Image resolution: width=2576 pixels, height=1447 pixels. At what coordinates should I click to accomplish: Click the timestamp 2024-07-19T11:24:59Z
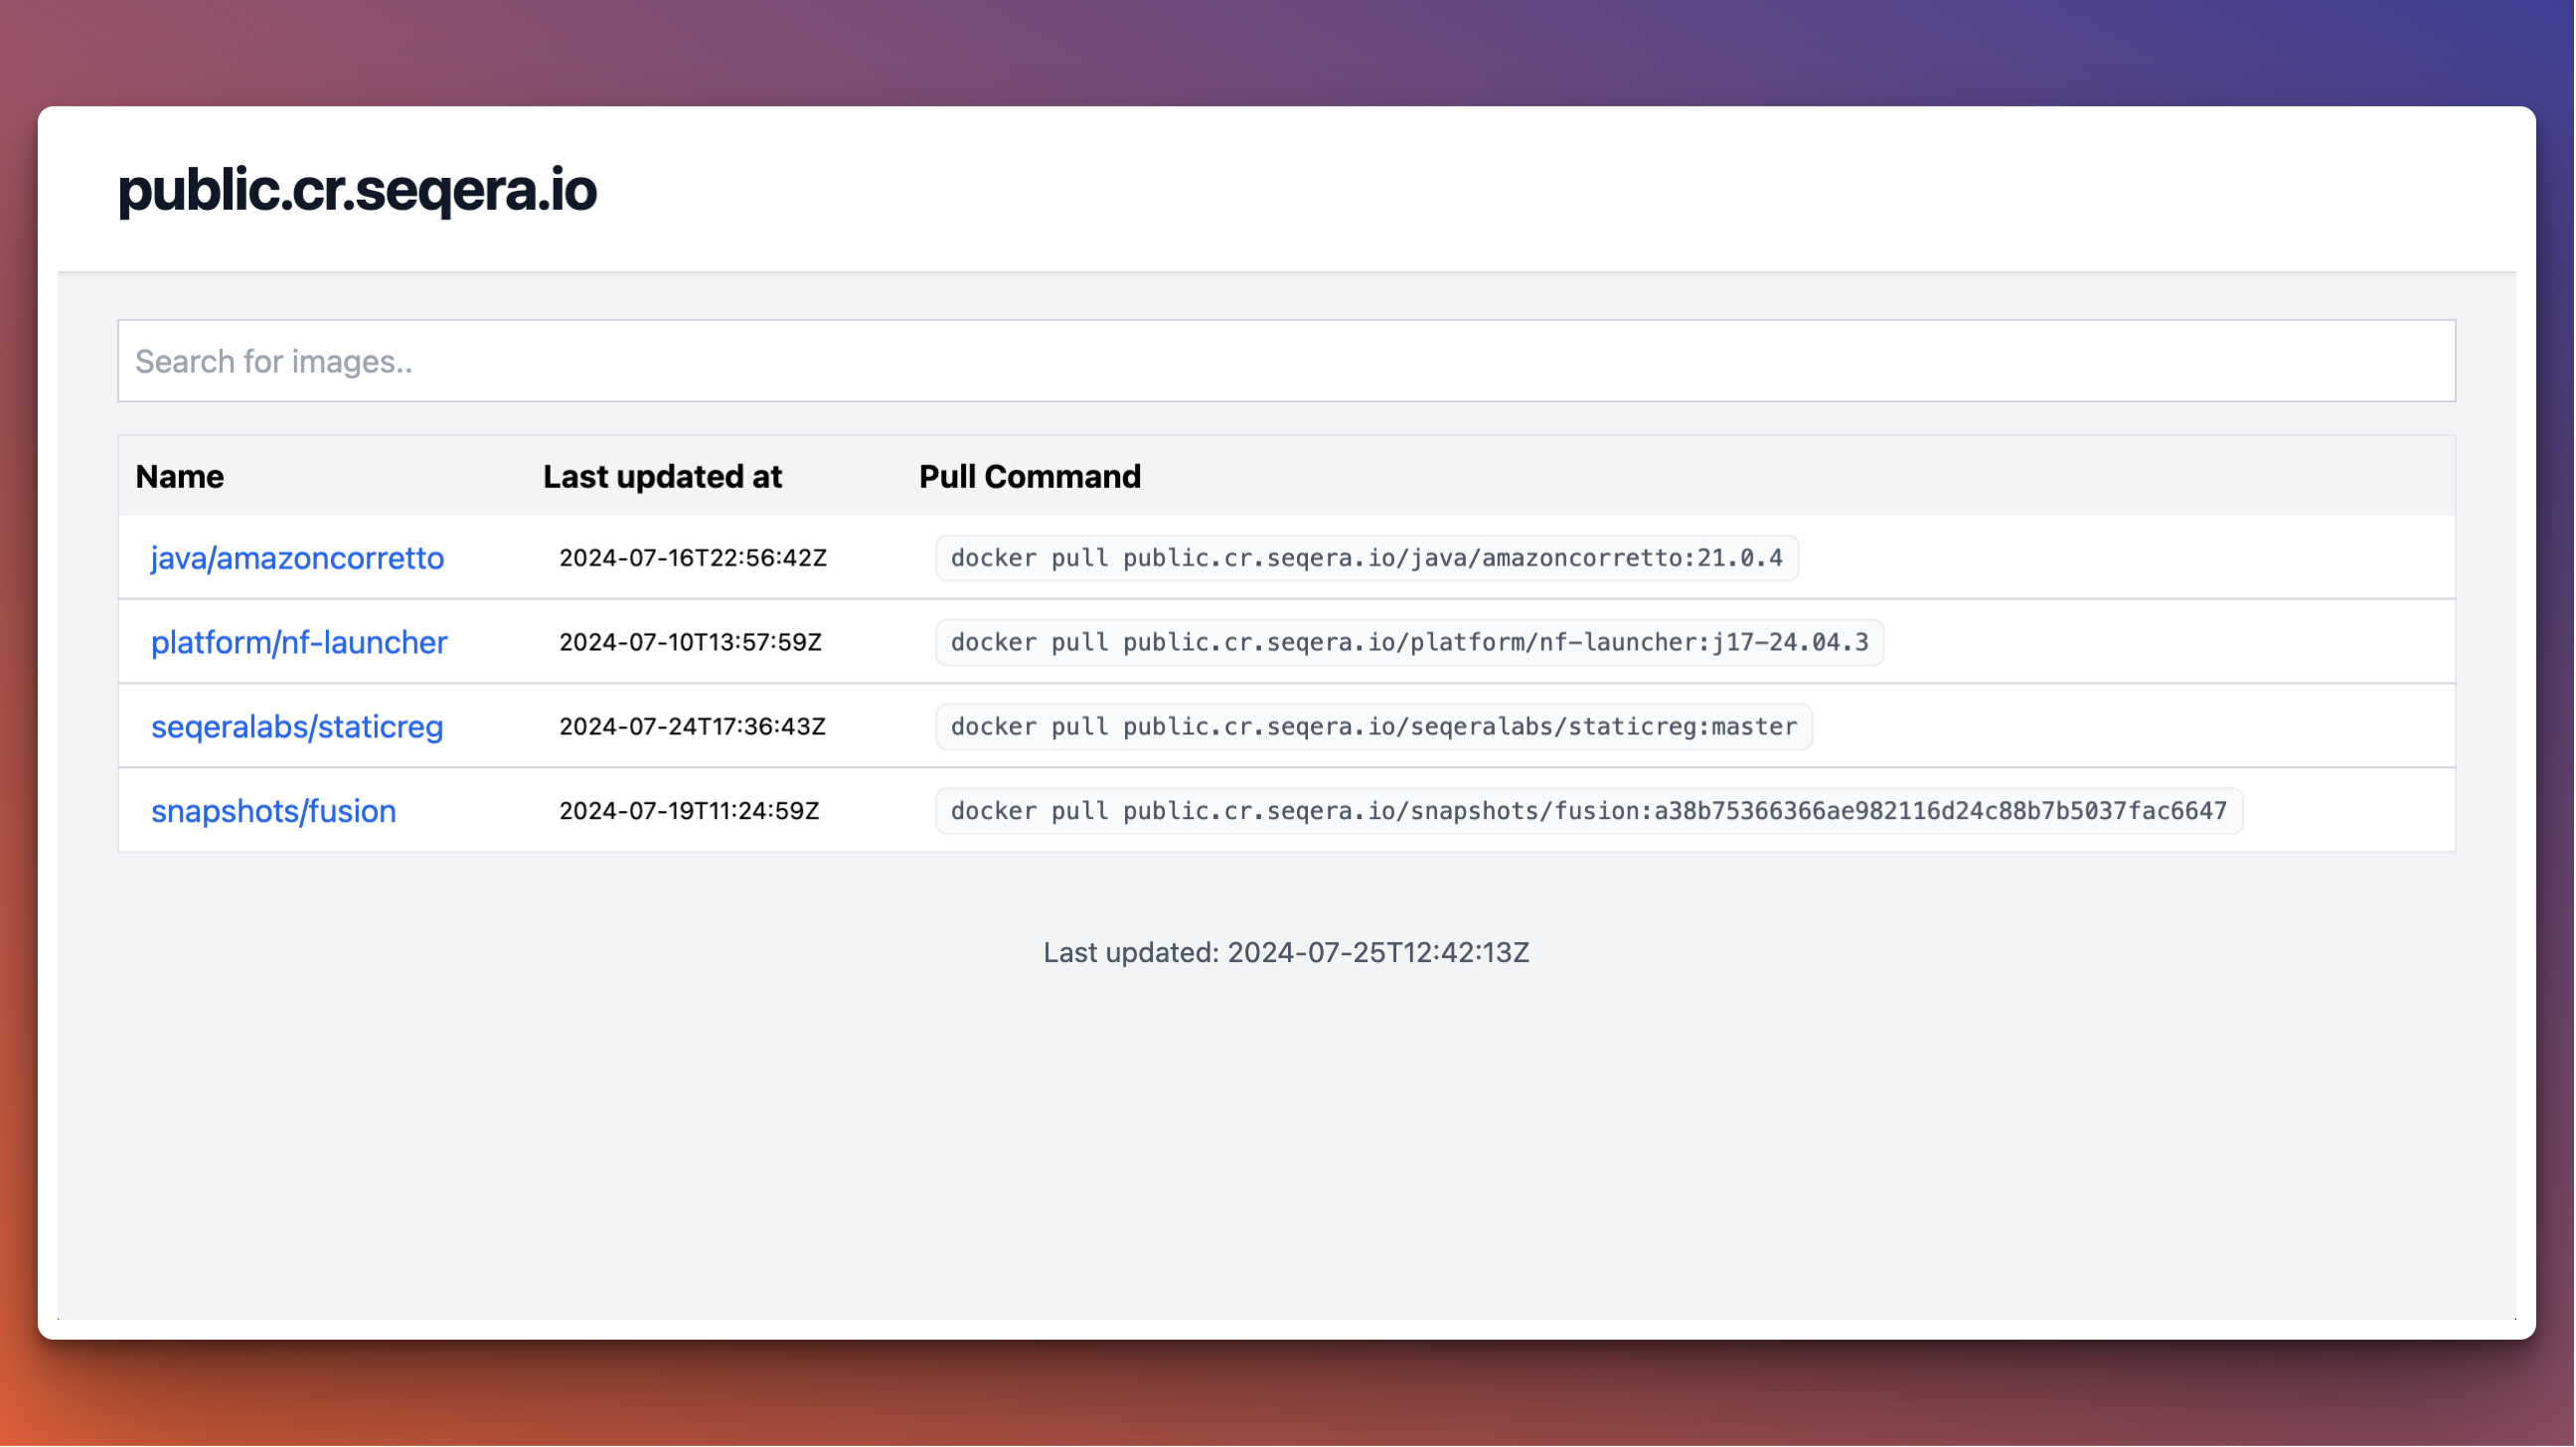pos(689,811)
